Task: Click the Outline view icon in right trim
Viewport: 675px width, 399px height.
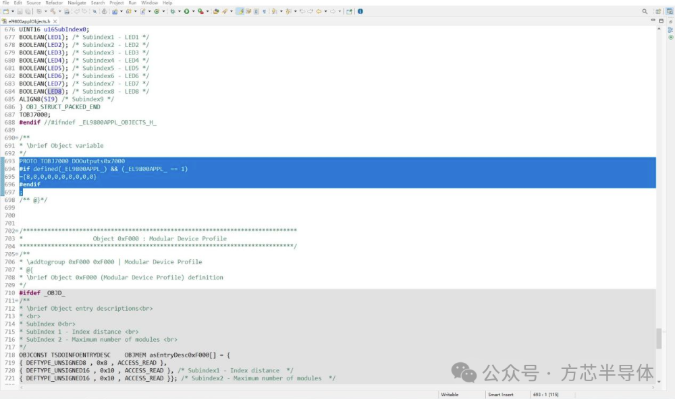Action: [x=670, y=30]
